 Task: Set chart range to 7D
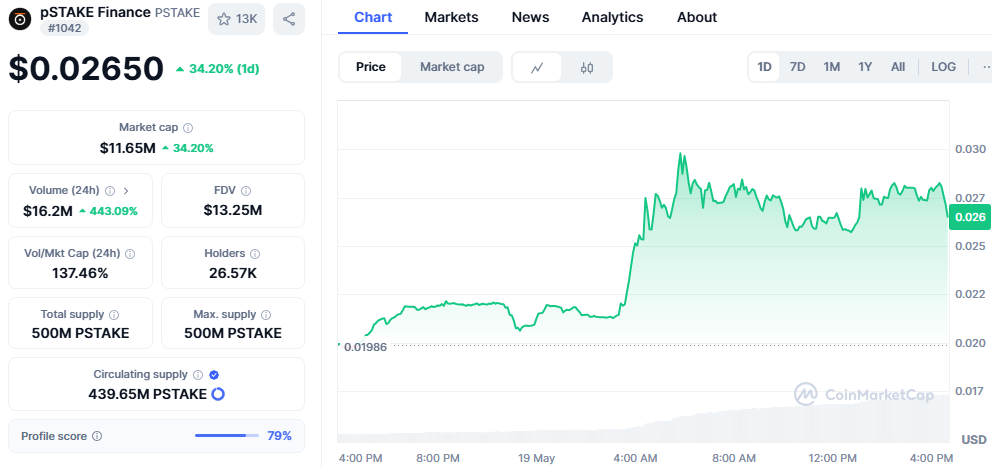click(x=798, y=67)
